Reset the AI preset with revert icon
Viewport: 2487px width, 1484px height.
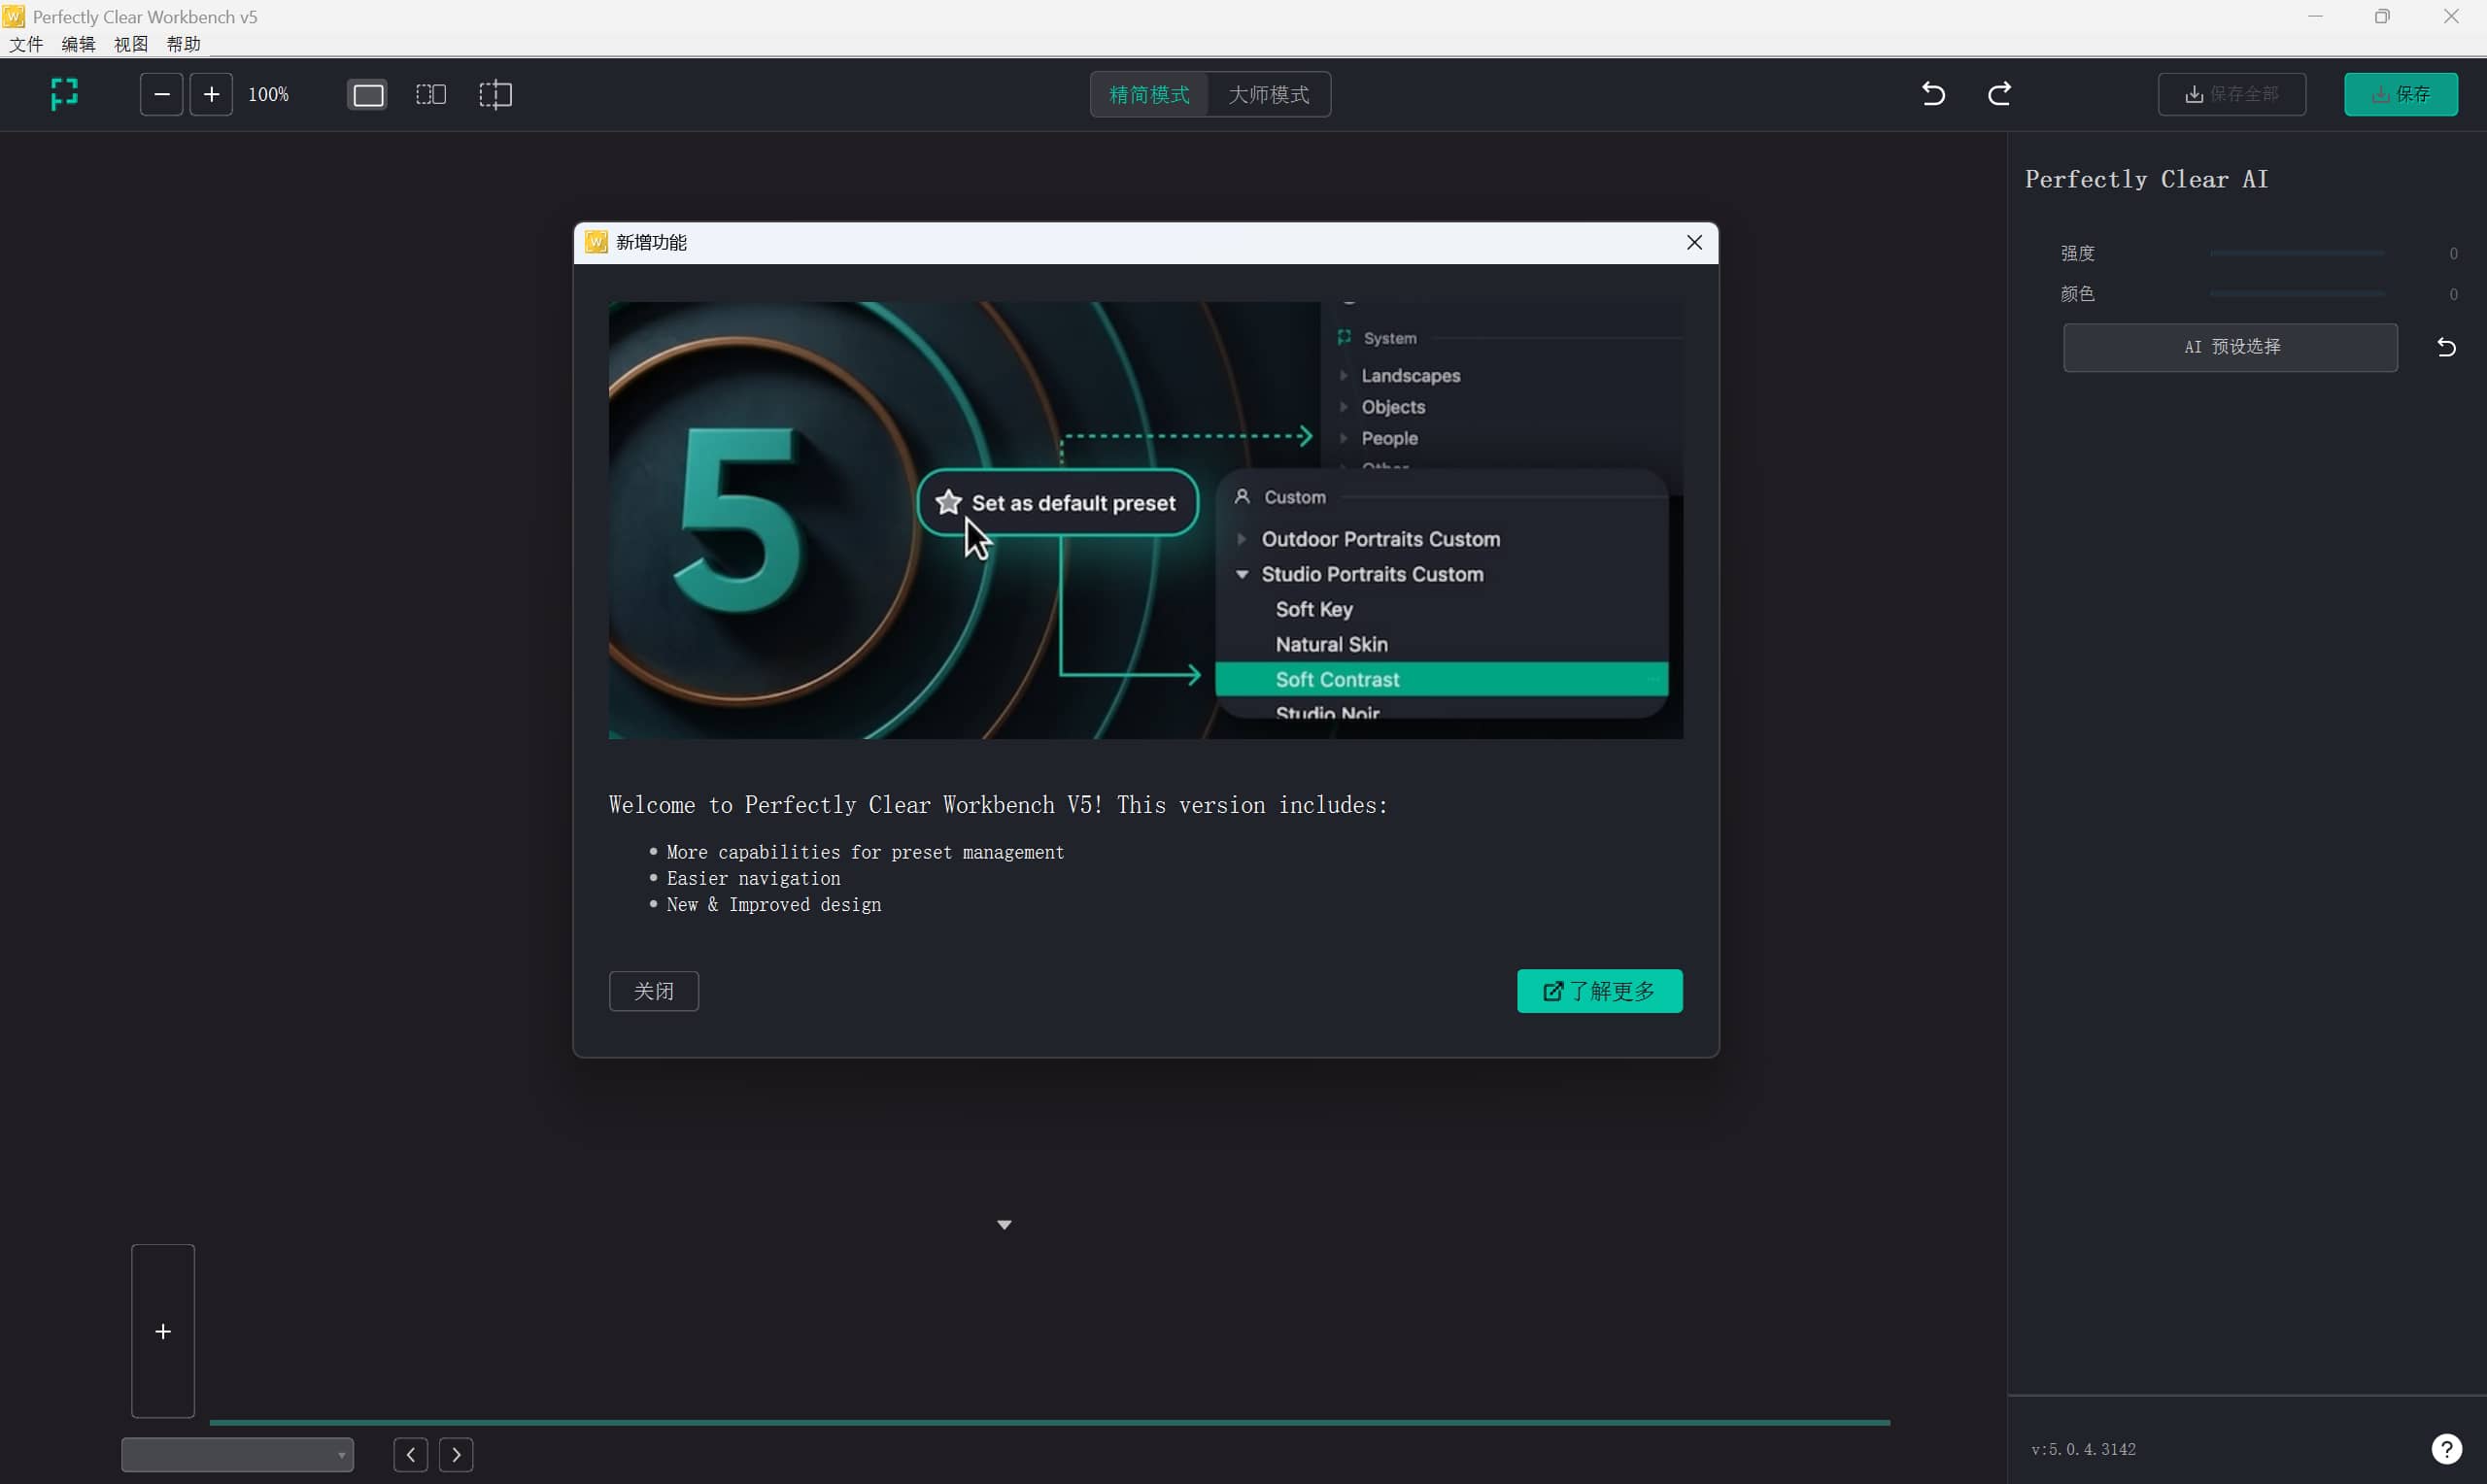click(x=2446, y=347)
